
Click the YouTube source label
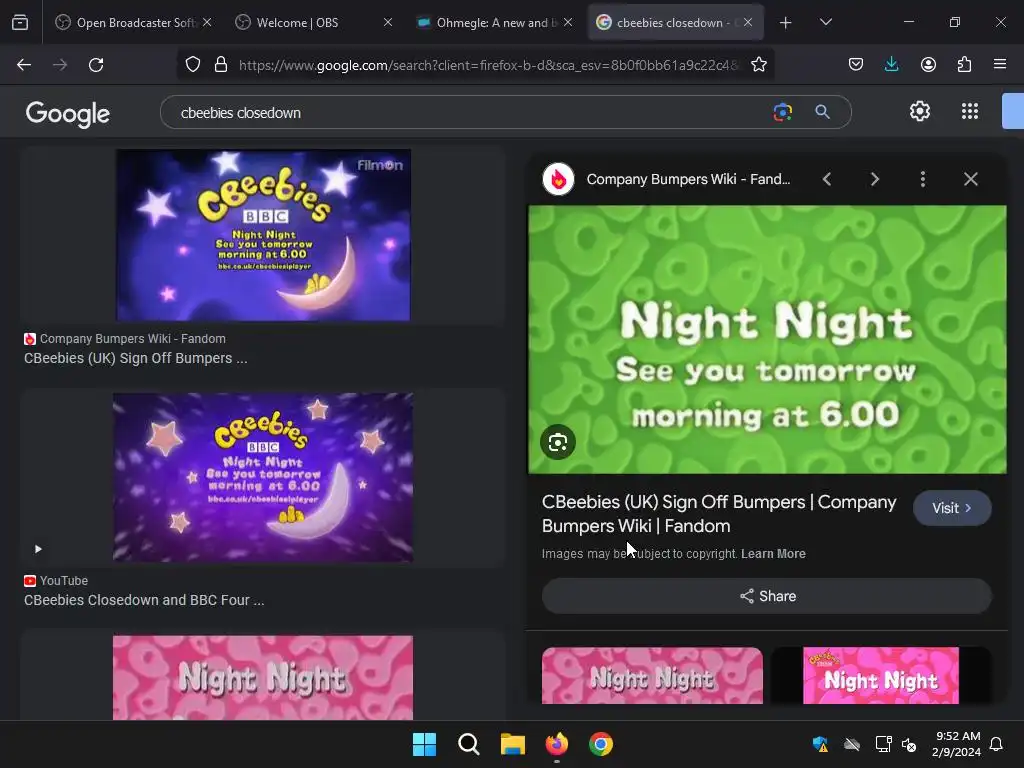pyautogui.click(x=63, y=581)
